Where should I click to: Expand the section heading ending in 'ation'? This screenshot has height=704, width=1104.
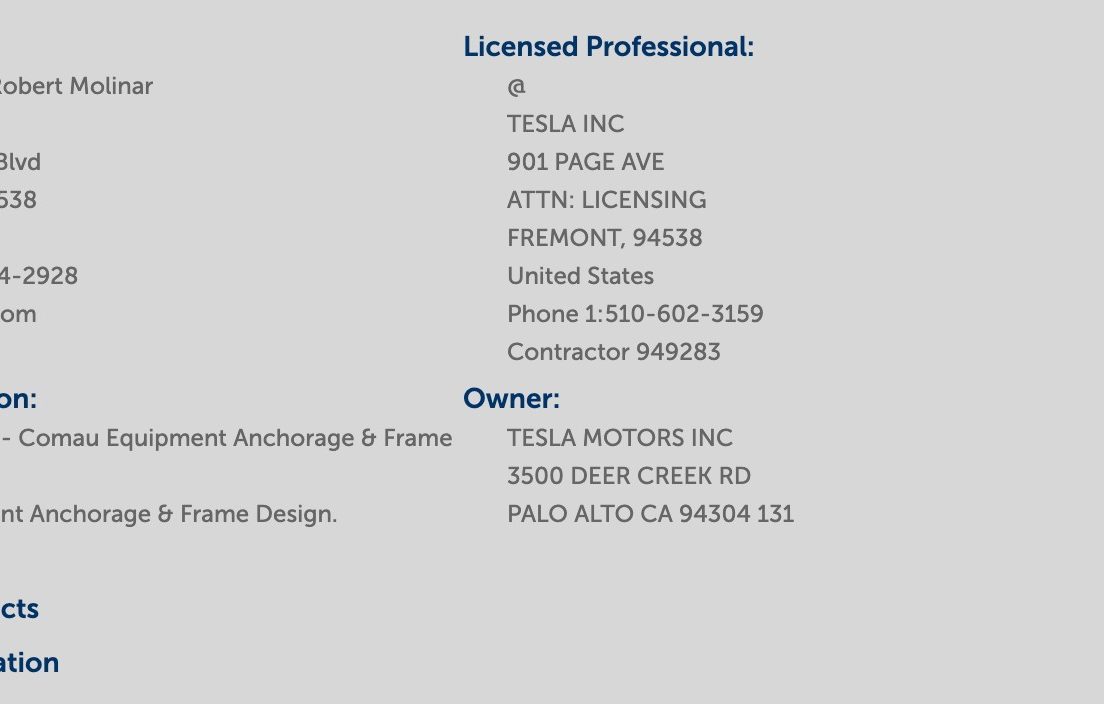[29, 662]
